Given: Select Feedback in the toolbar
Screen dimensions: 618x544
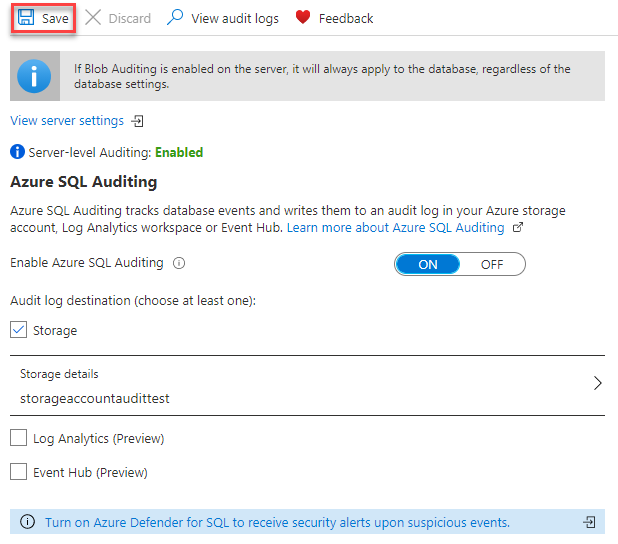Looking at the screenshot, I should point(345,18).
